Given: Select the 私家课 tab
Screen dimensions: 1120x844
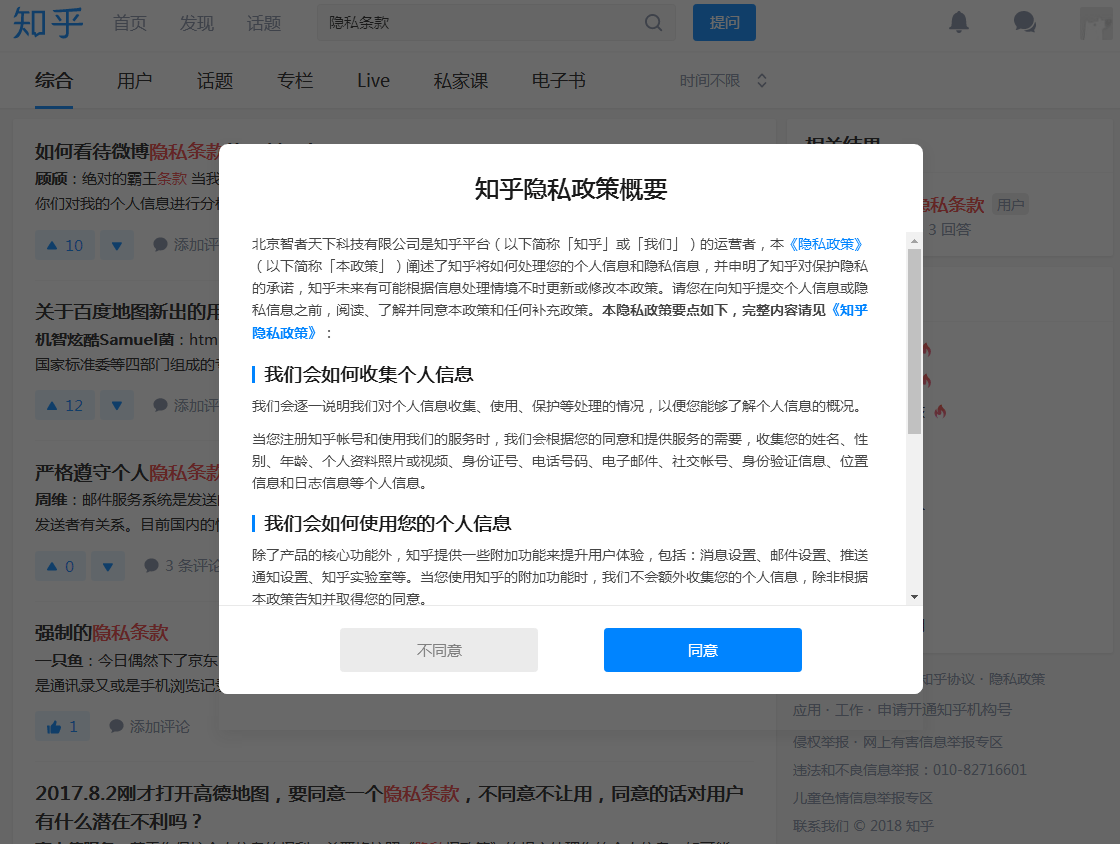Looking at the screenshot, I should point(461,81).
